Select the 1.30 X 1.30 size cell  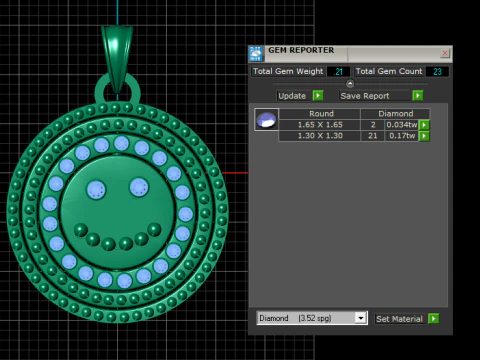(320, 136)
